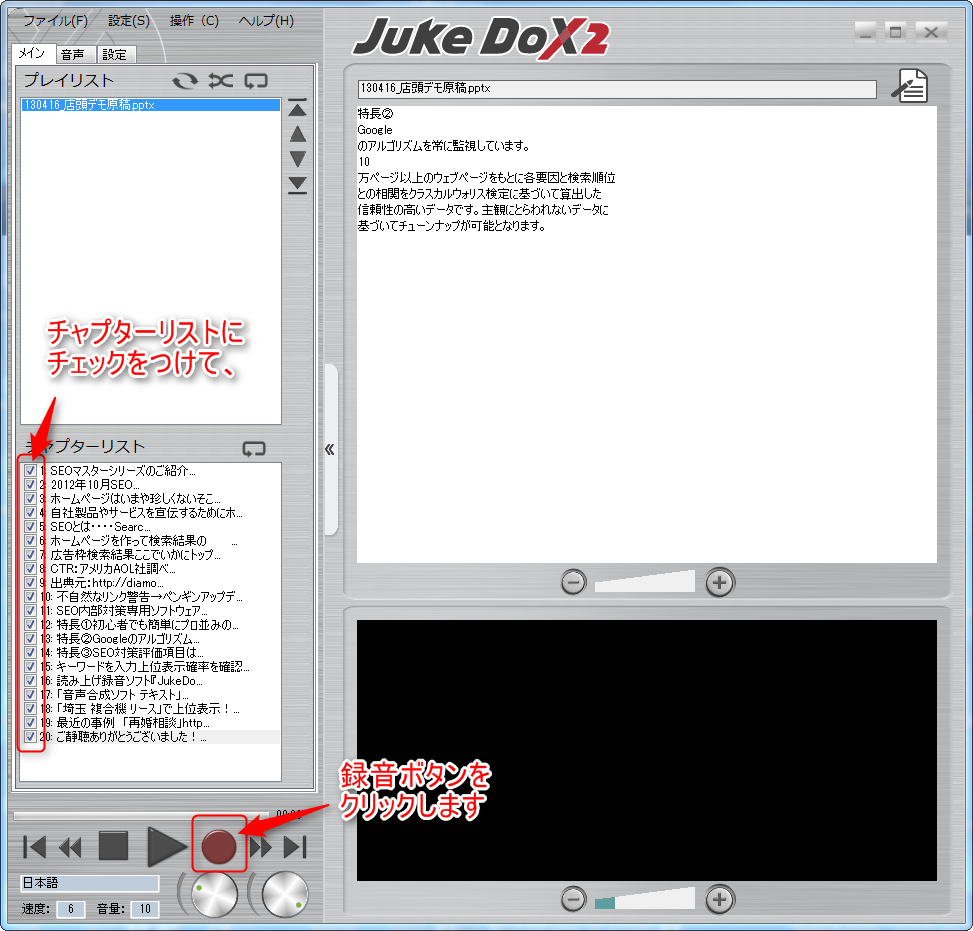The width and height of the screenshot is (973, 931).
Task: Open the ヘルプ(H) menu
Action: [266, 20]
